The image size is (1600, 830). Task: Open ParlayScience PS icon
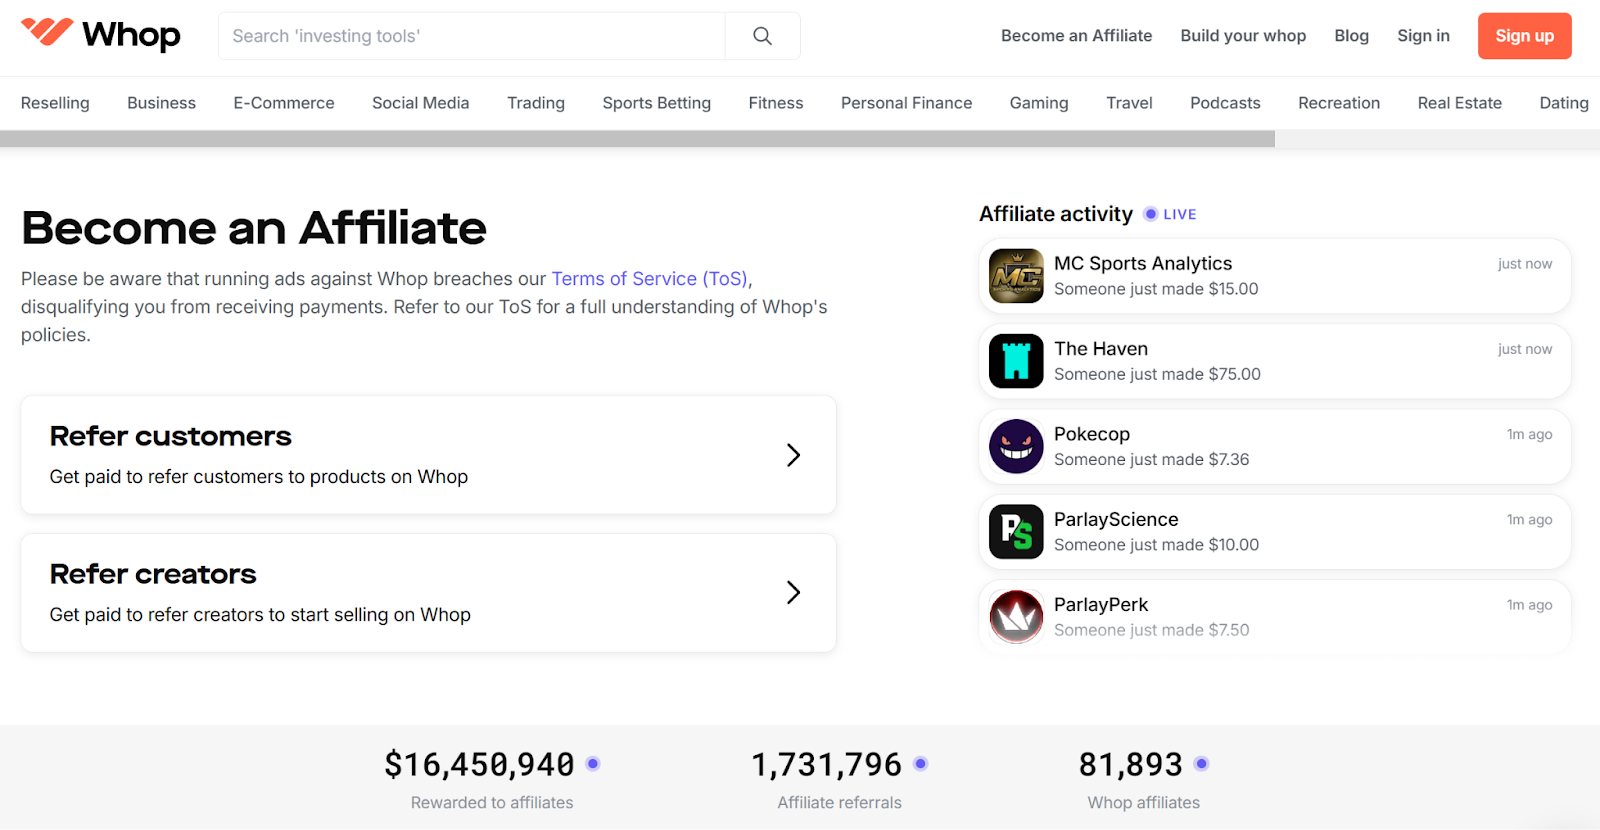(x=1016, y=531)
